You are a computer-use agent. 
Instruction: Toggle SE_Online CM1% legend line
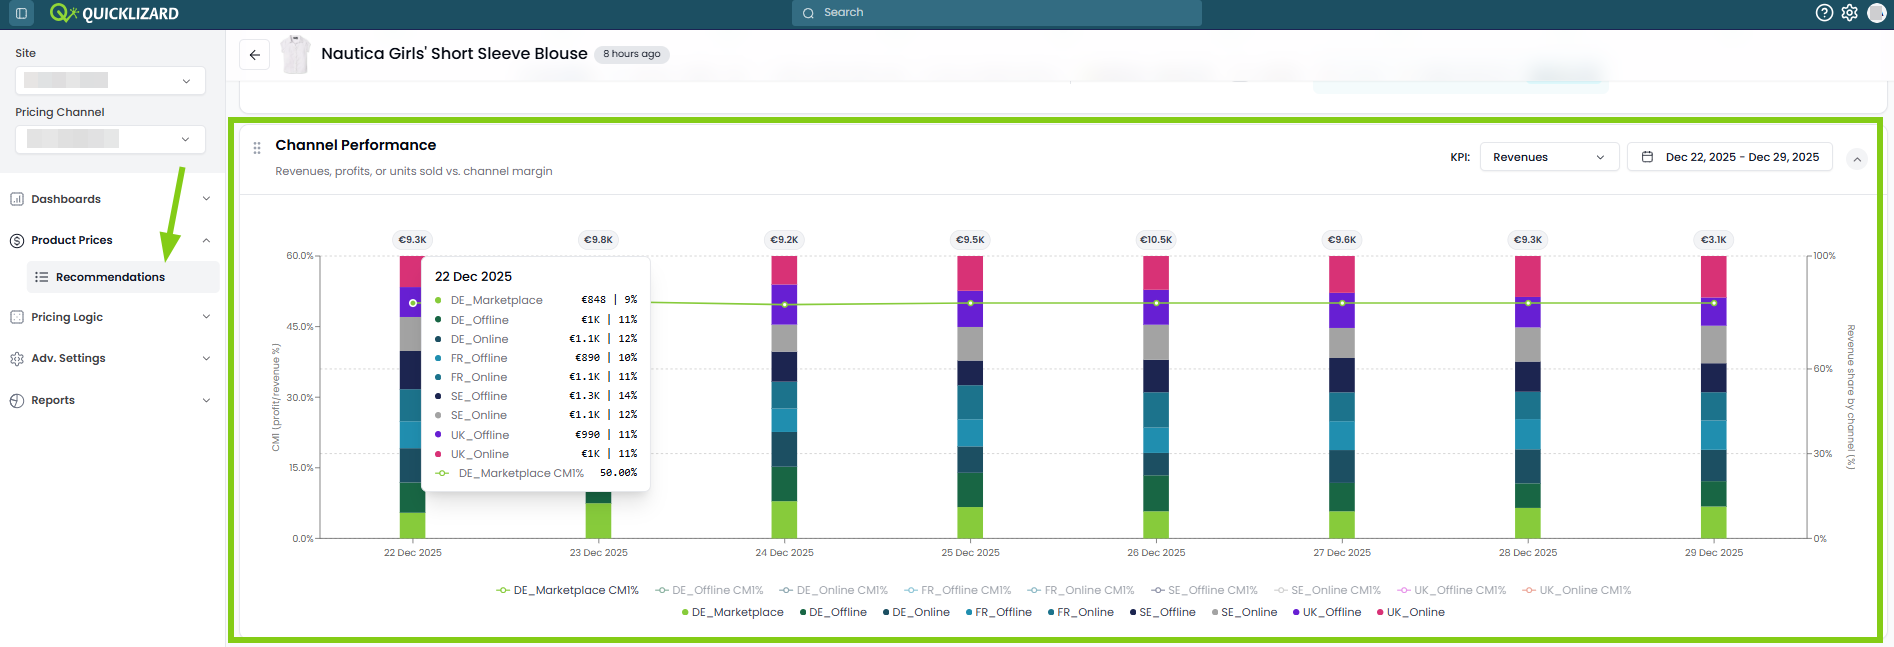[1327, 590]
